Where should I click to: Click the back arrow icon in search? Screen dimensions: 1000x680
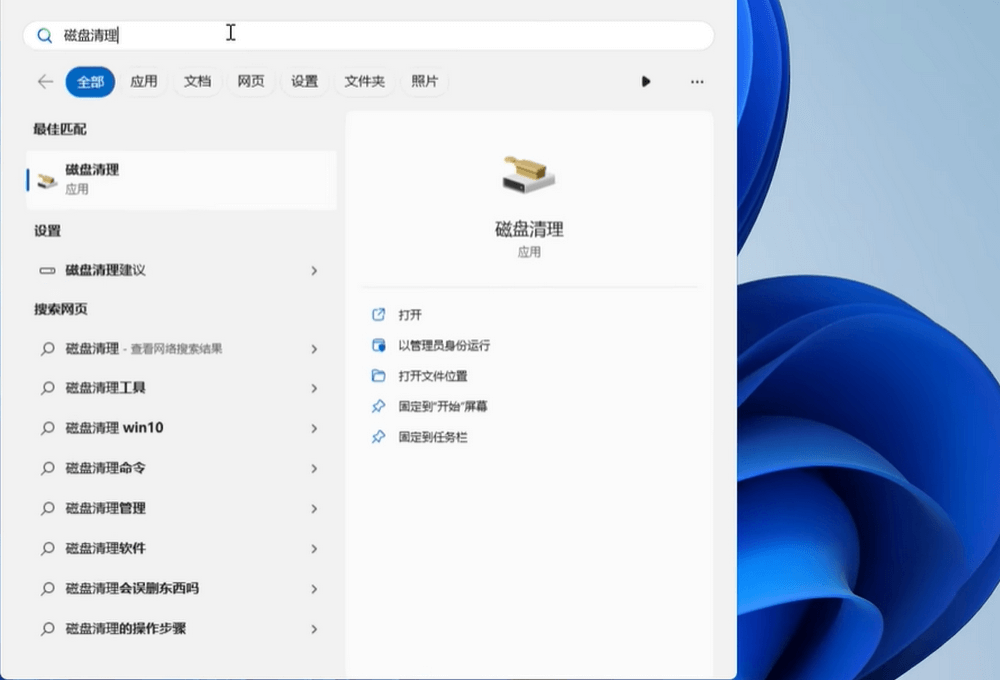pos(45,82)
